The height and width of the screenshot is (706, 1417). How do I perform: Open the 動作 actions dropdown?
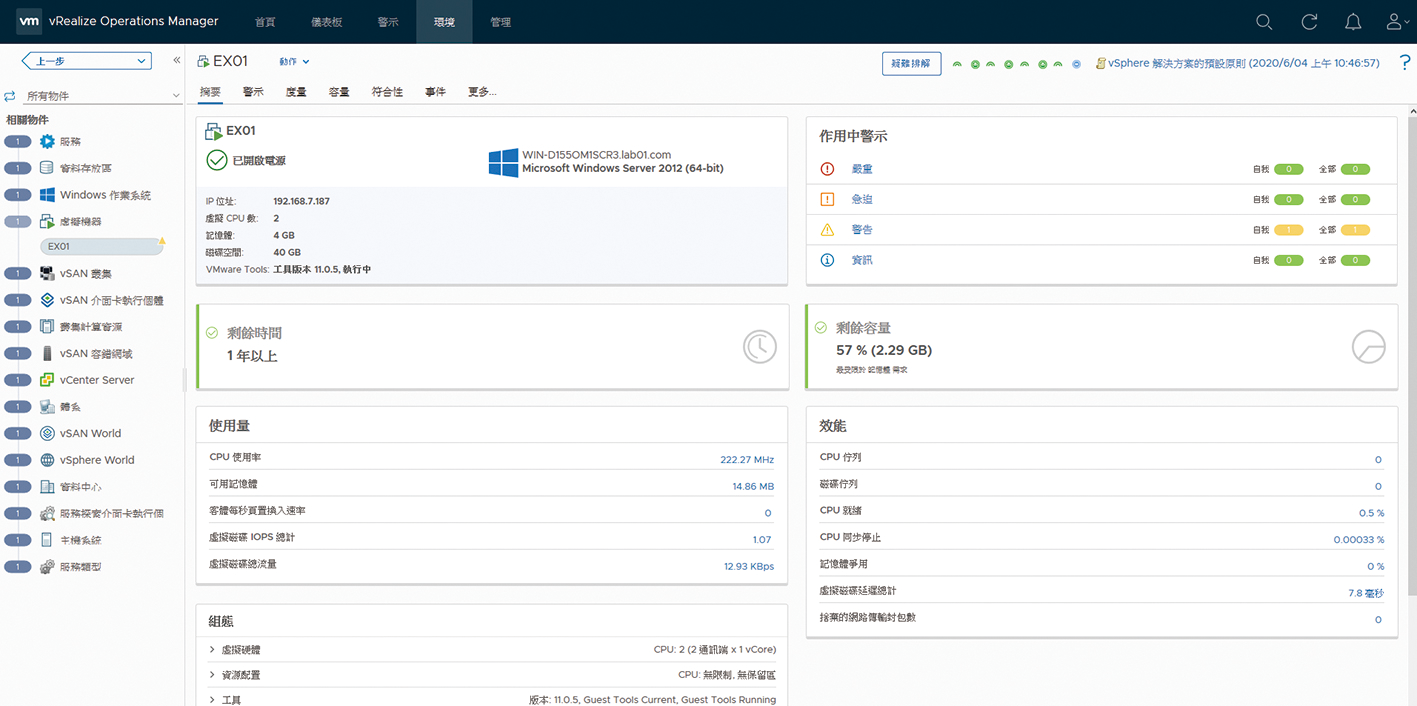[295, 62]
